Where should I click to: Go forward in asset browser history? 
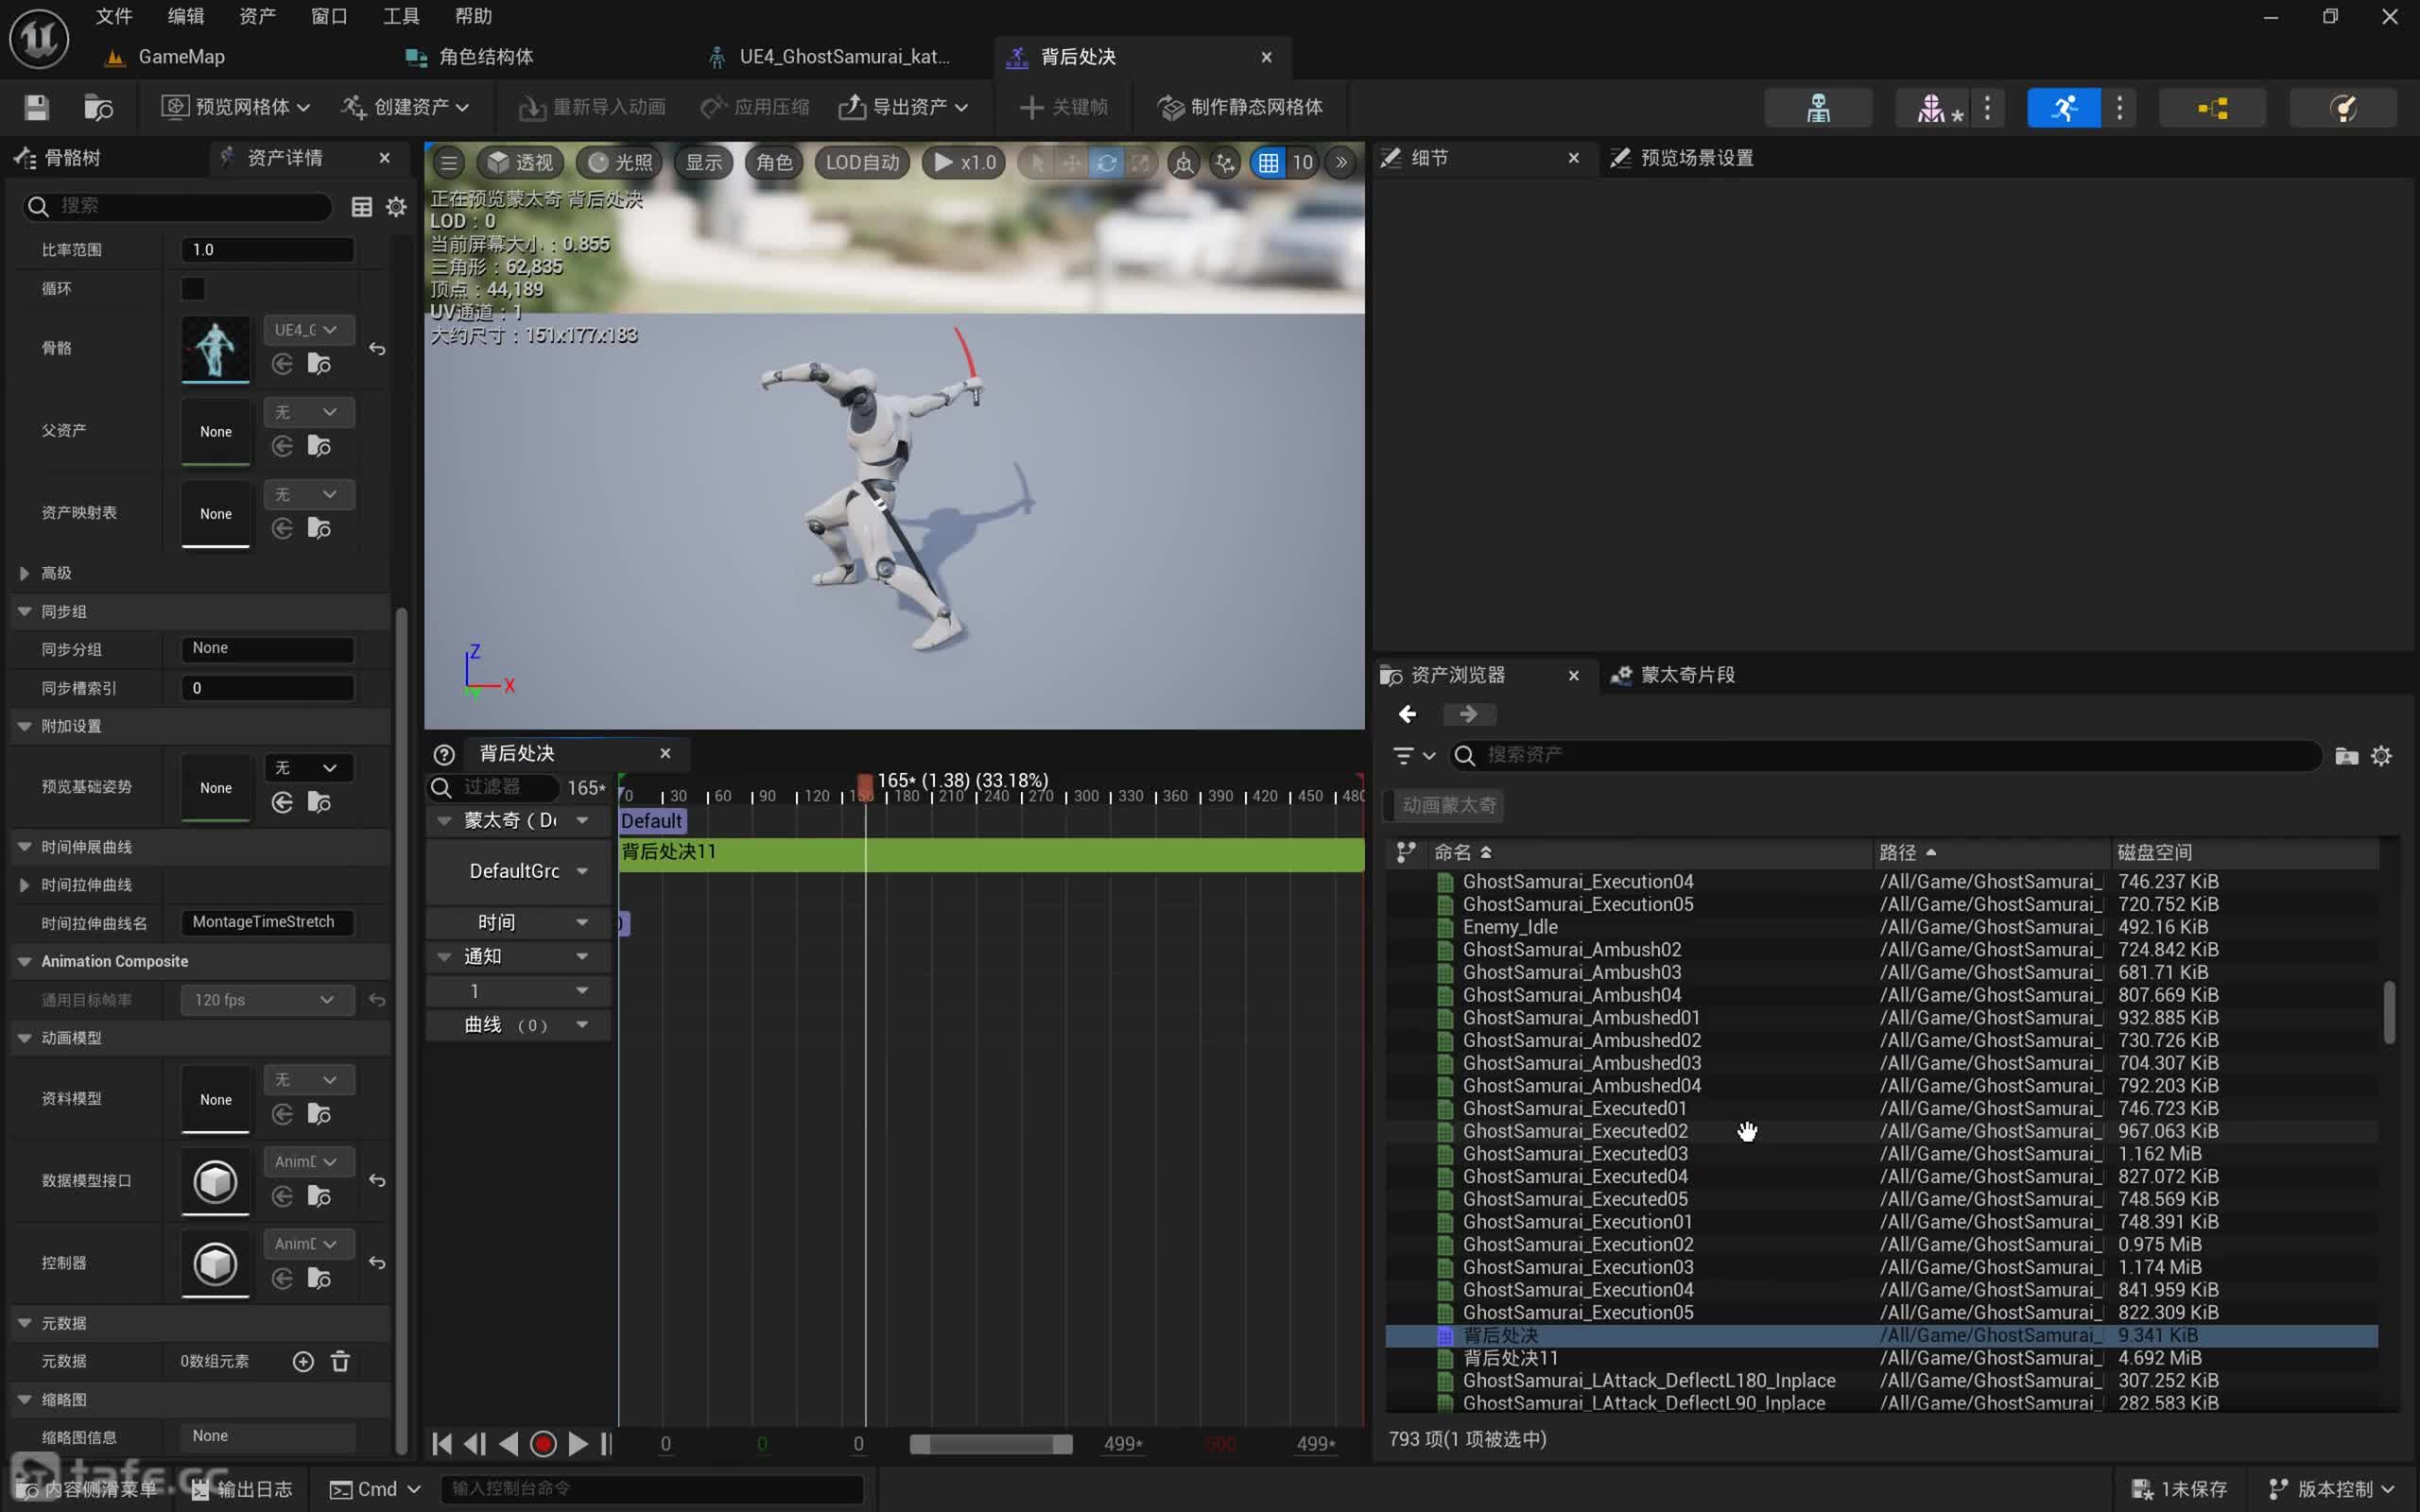pos(1468,714)
